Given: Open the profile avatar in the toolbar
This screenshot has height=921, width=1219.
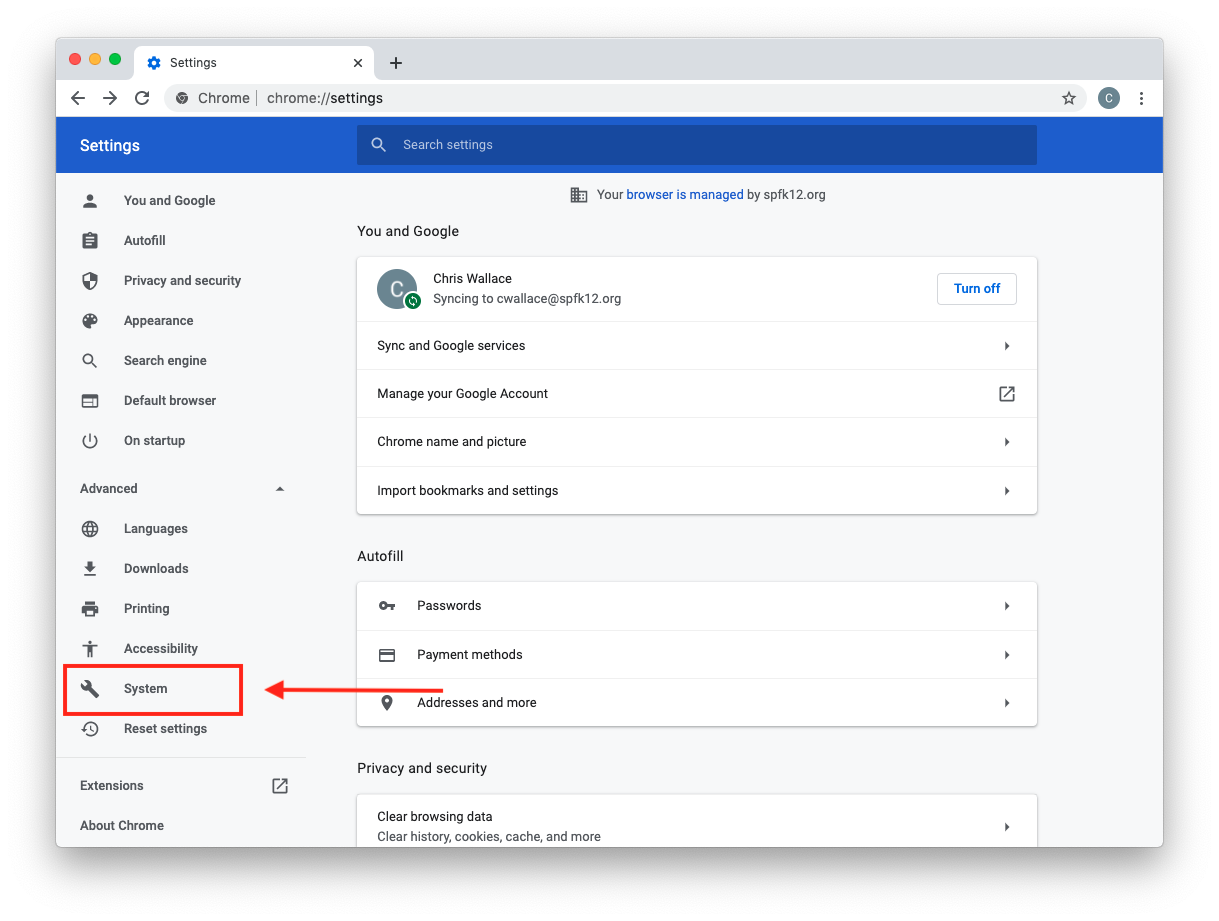Looking at the screenshot, I should tap(1109, 98).
